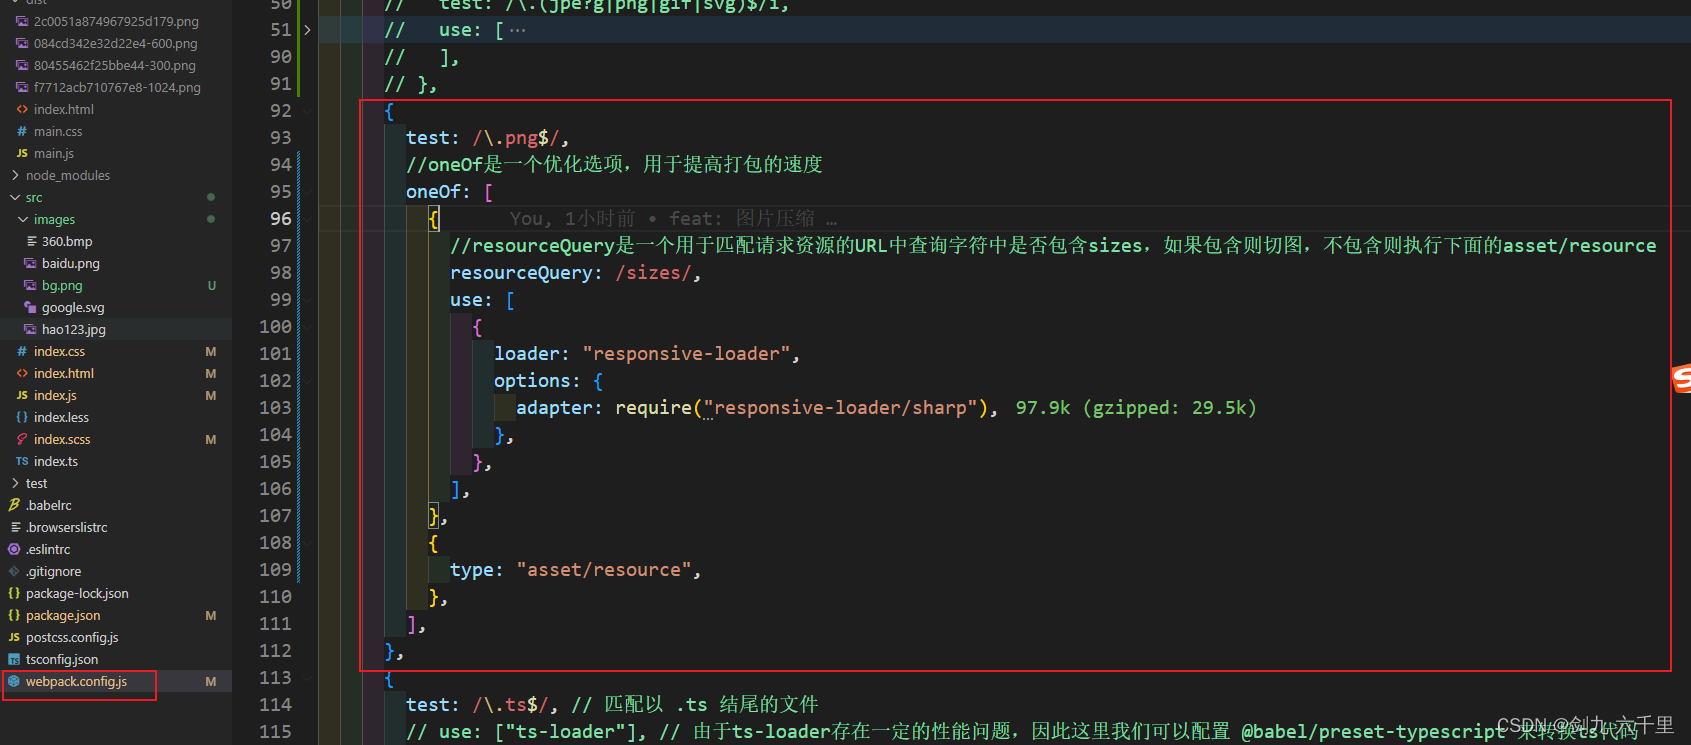Click the Sass icon of index.scss
Viewport: 1691px width, 745px height.
click(22, 439)
